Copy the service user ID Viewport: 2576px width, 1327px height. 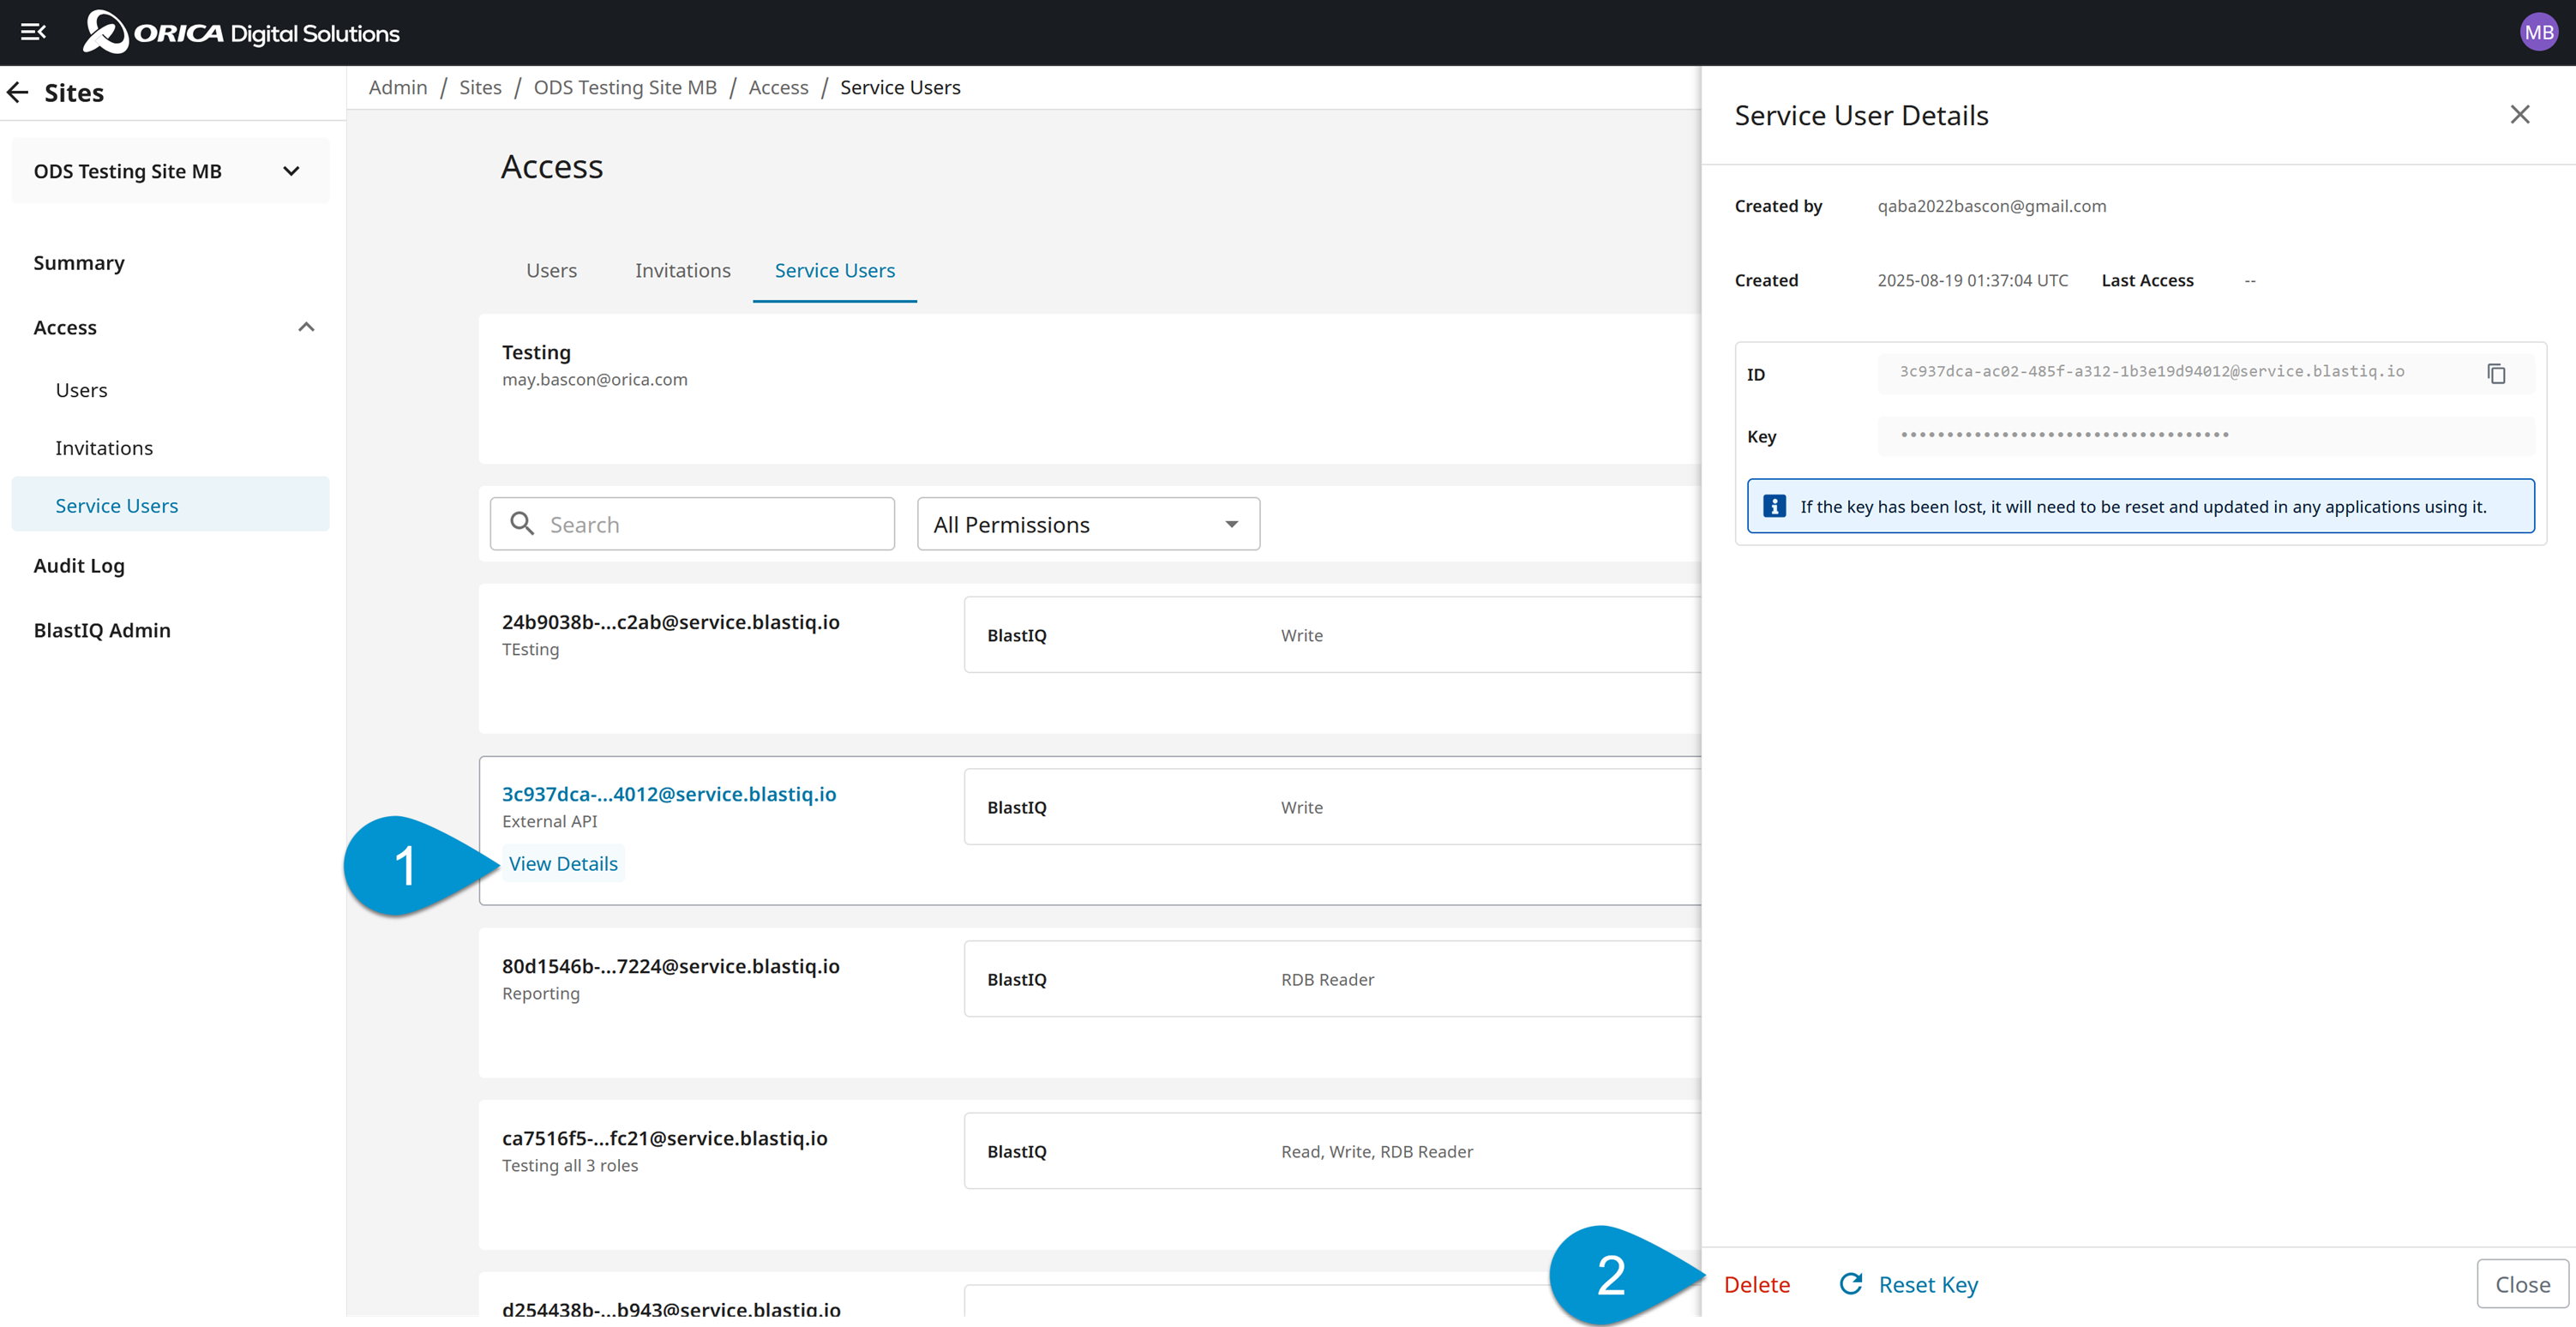coord(2496,373)
